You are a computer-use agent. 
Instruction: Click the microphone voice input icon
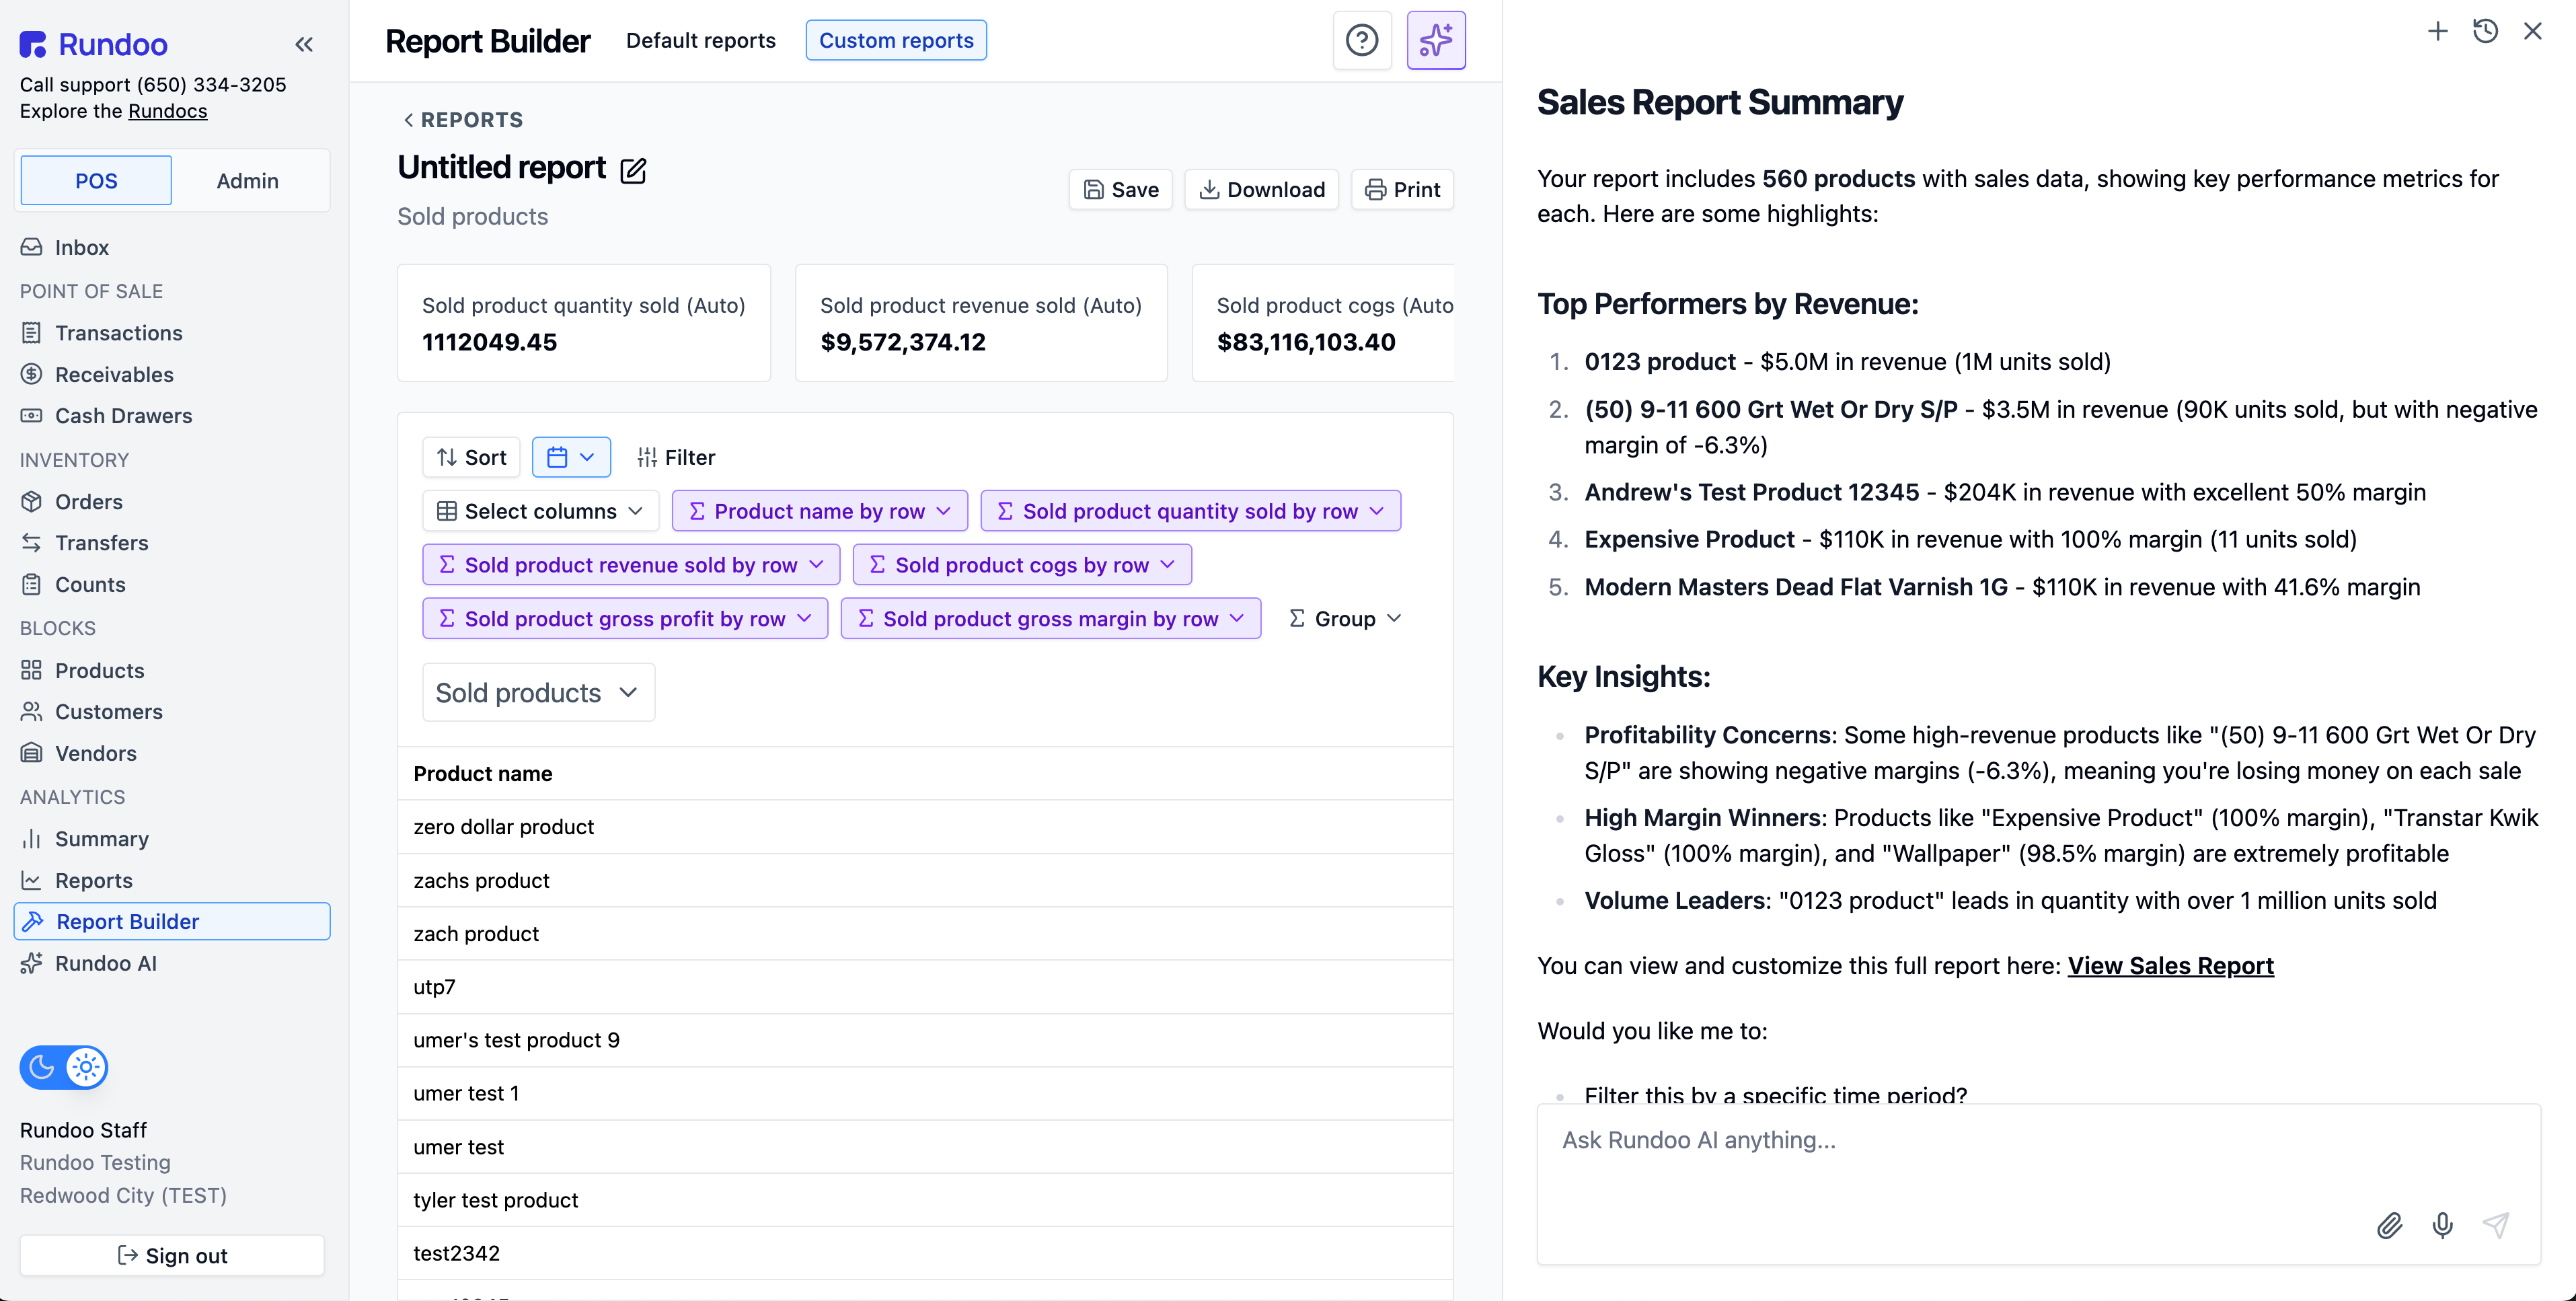[2442, 1225]
